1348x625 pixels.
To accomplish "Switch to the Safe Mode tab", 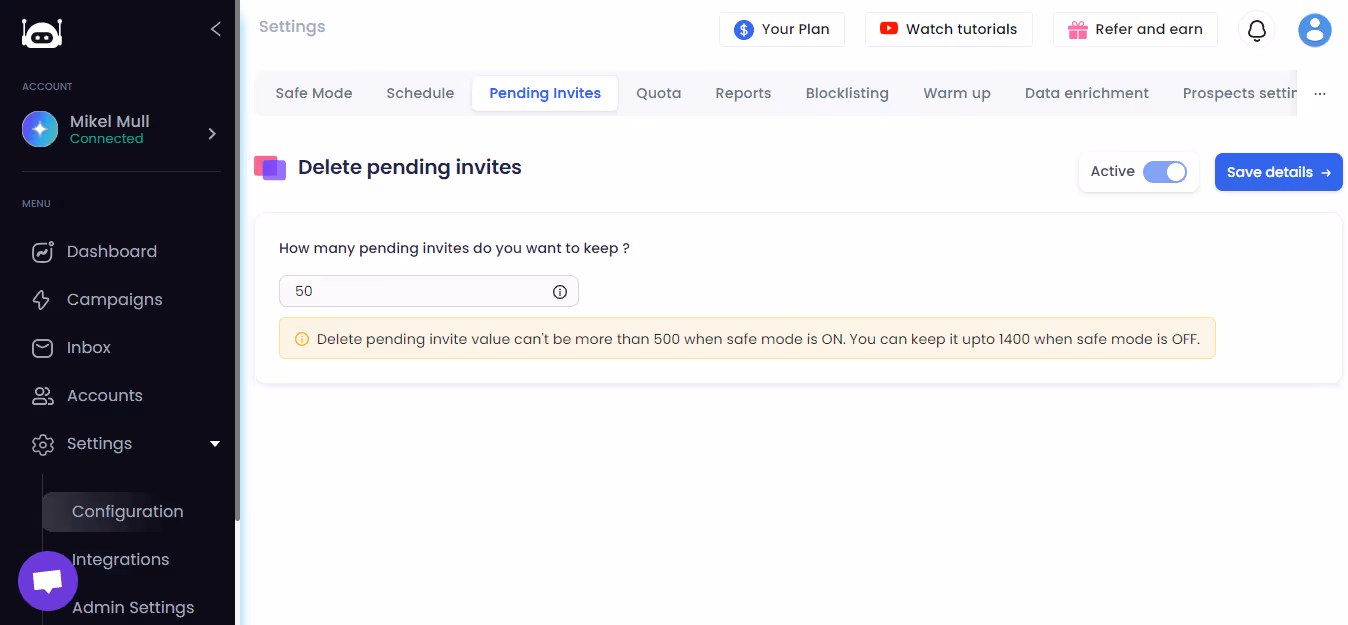I will 313,92.
